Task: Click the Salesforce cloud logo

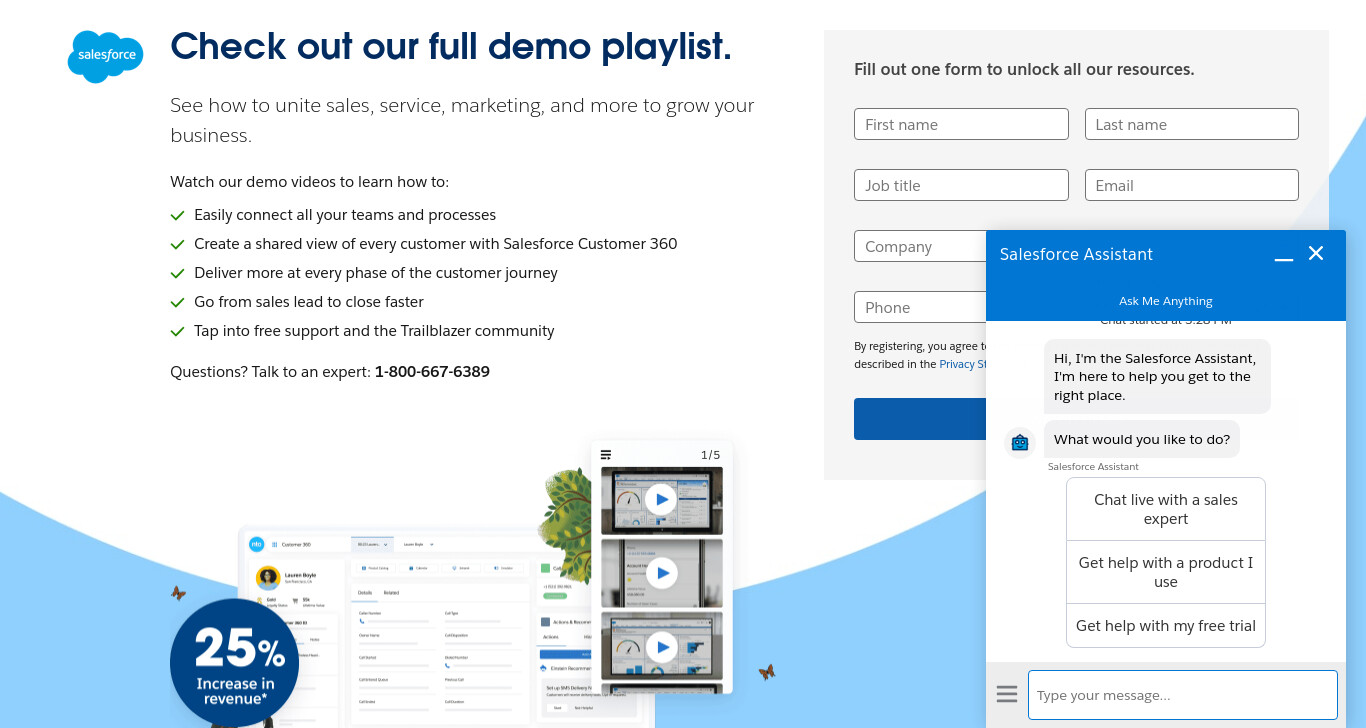Action: pyautogui.click(x=105, y=56)
